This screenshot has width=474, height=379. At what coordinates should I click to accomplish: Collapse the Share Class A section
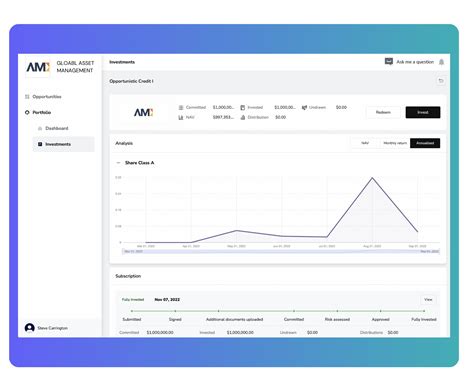tap(118, 163)
